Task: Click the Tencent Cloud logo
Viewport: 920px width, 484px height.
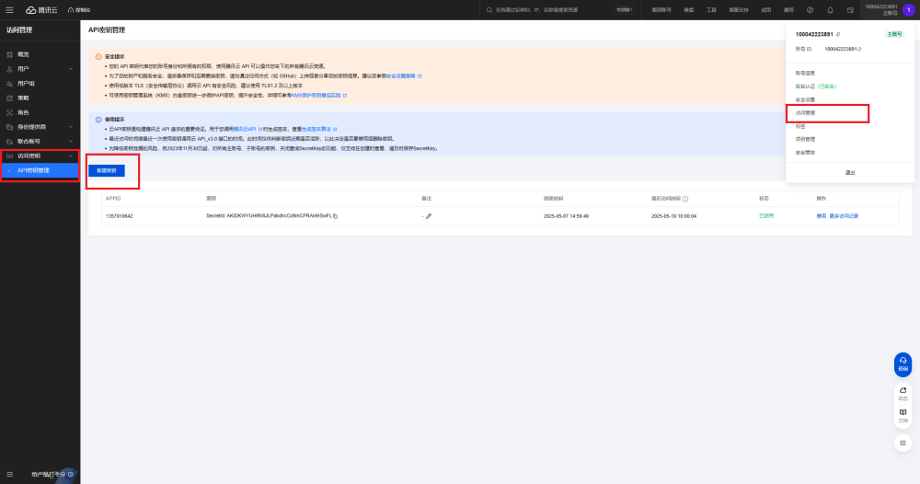Action: click(44, 9)
